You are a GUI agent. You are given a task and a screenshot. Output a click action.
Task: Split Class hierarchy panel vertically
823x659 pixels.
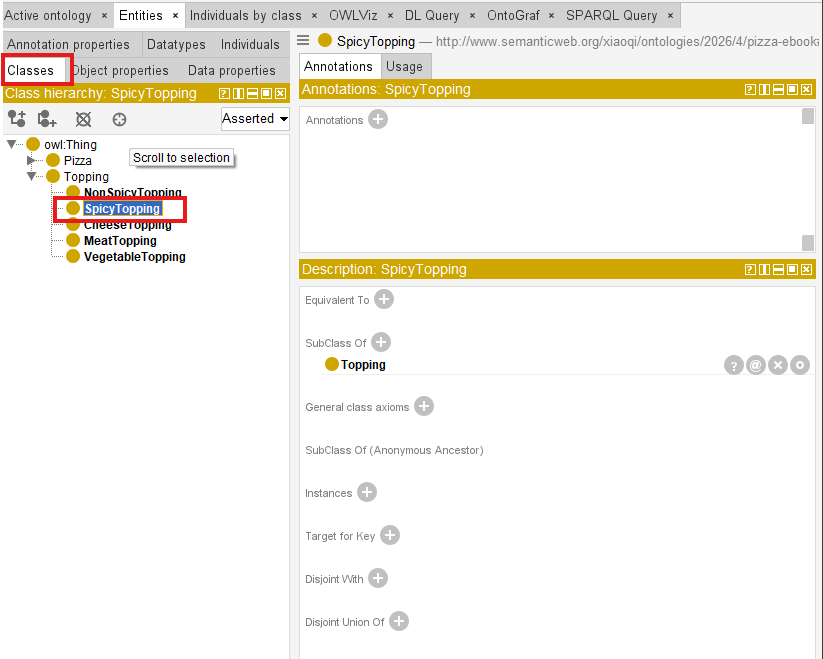tap(238, 93)
